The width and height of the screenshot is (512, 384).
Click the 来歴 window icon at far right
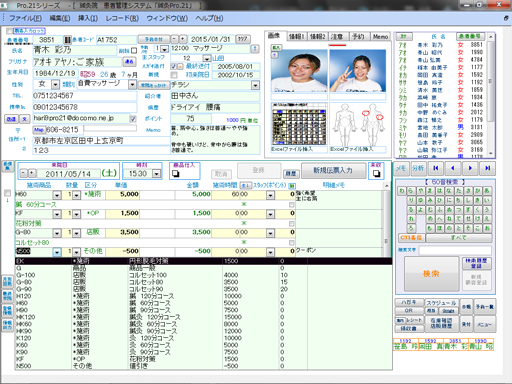pyautogui.click(x=376, y=173)
